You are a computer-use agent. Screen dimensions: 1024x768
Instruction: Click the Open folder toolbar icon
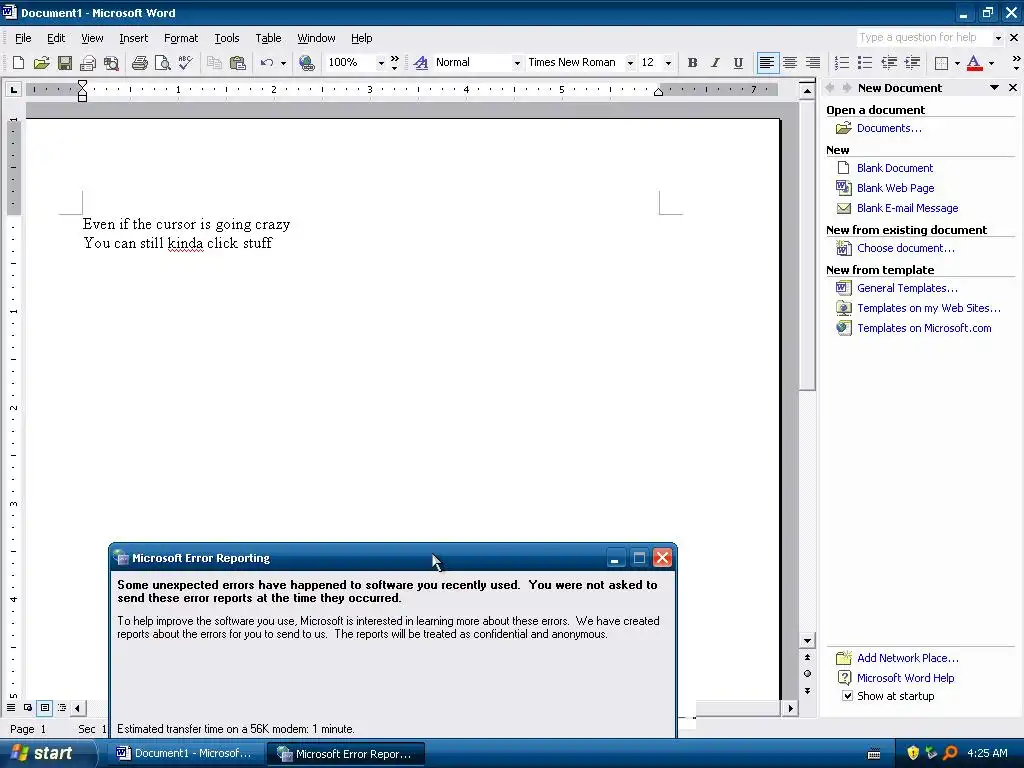pos(41,63)
